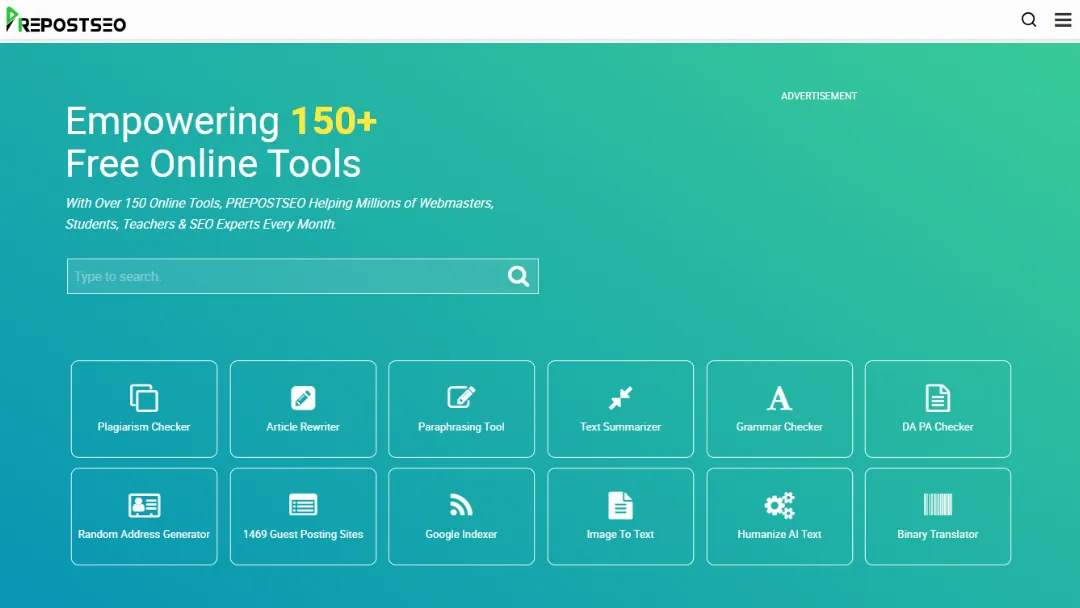The height and width of the screenshot is (608, 1080).
Task: Select the Image To Text converter icon
Action: coord(620,505)
